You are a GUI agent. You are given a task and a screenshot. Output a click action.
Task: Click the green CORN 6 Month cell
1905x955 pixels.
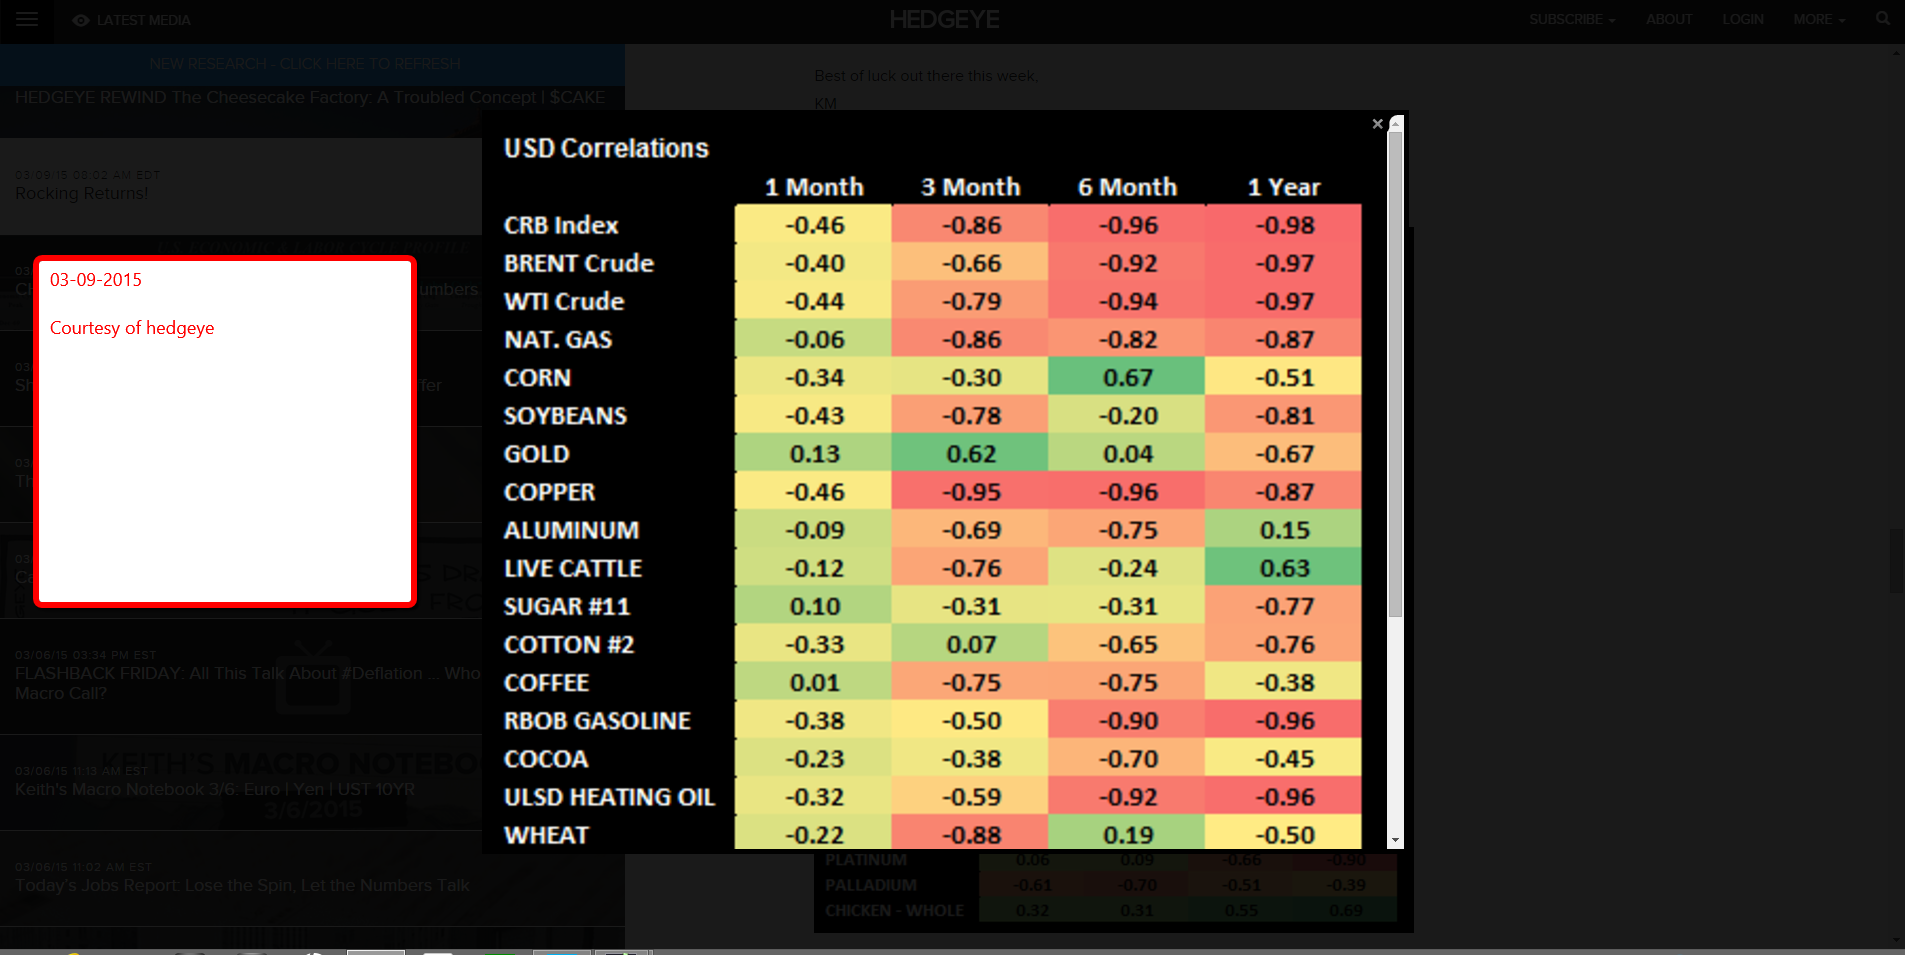click(1127, 378)
